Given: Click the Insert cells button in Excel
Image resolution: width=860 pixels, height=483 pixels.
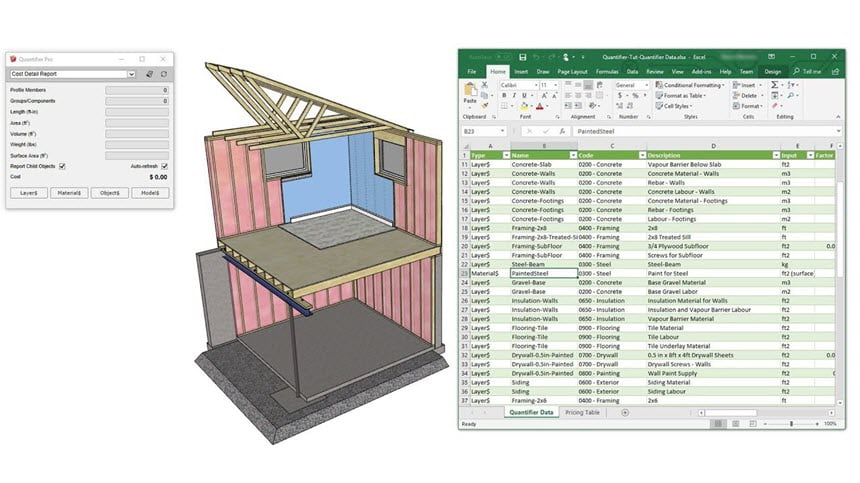Looking at the screenshot, I should 746,85.
